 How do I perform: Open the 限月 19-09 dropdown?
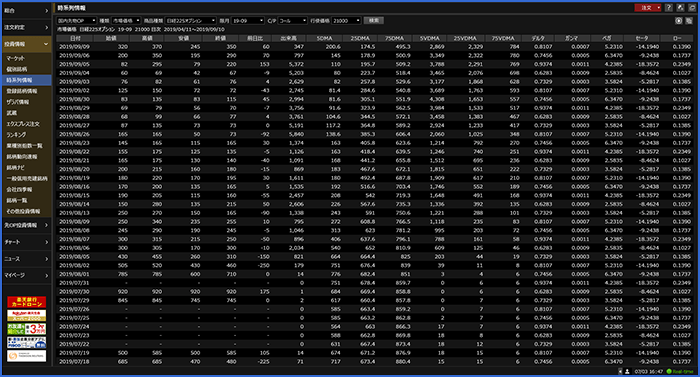point(248,21)
